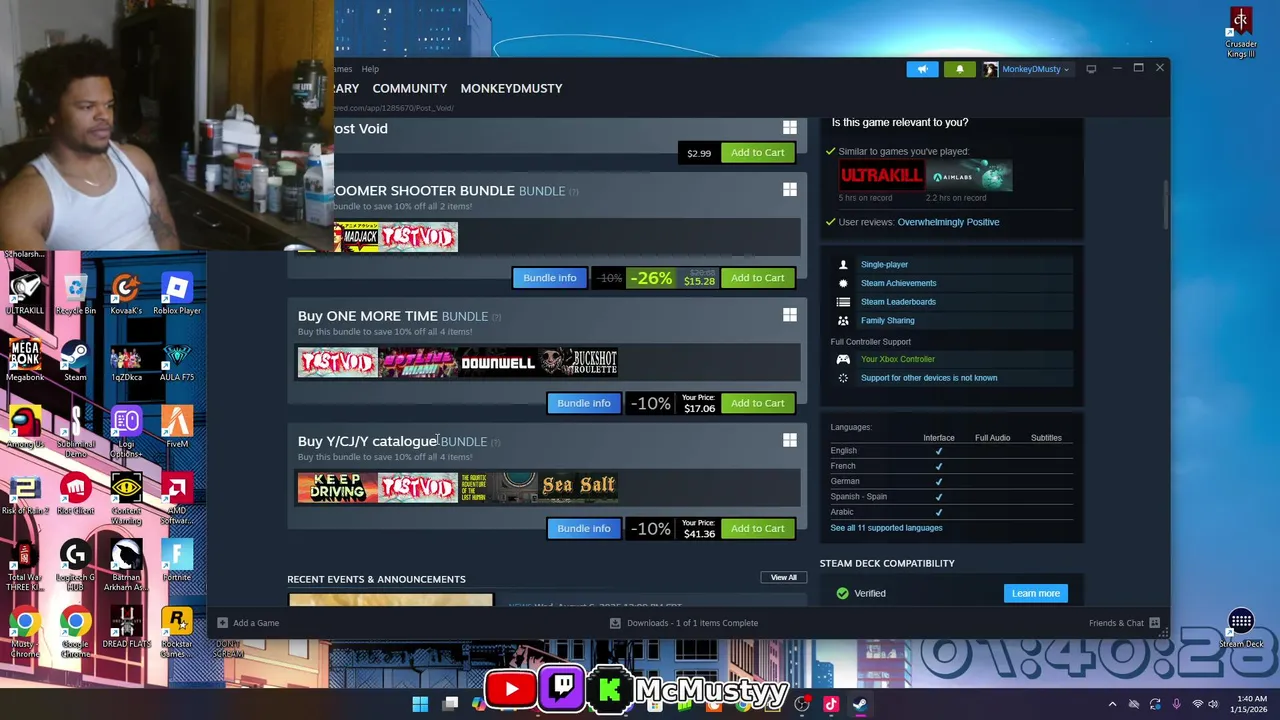
Task: Open the Steam Achievements feature link
Action: [898, 283]
